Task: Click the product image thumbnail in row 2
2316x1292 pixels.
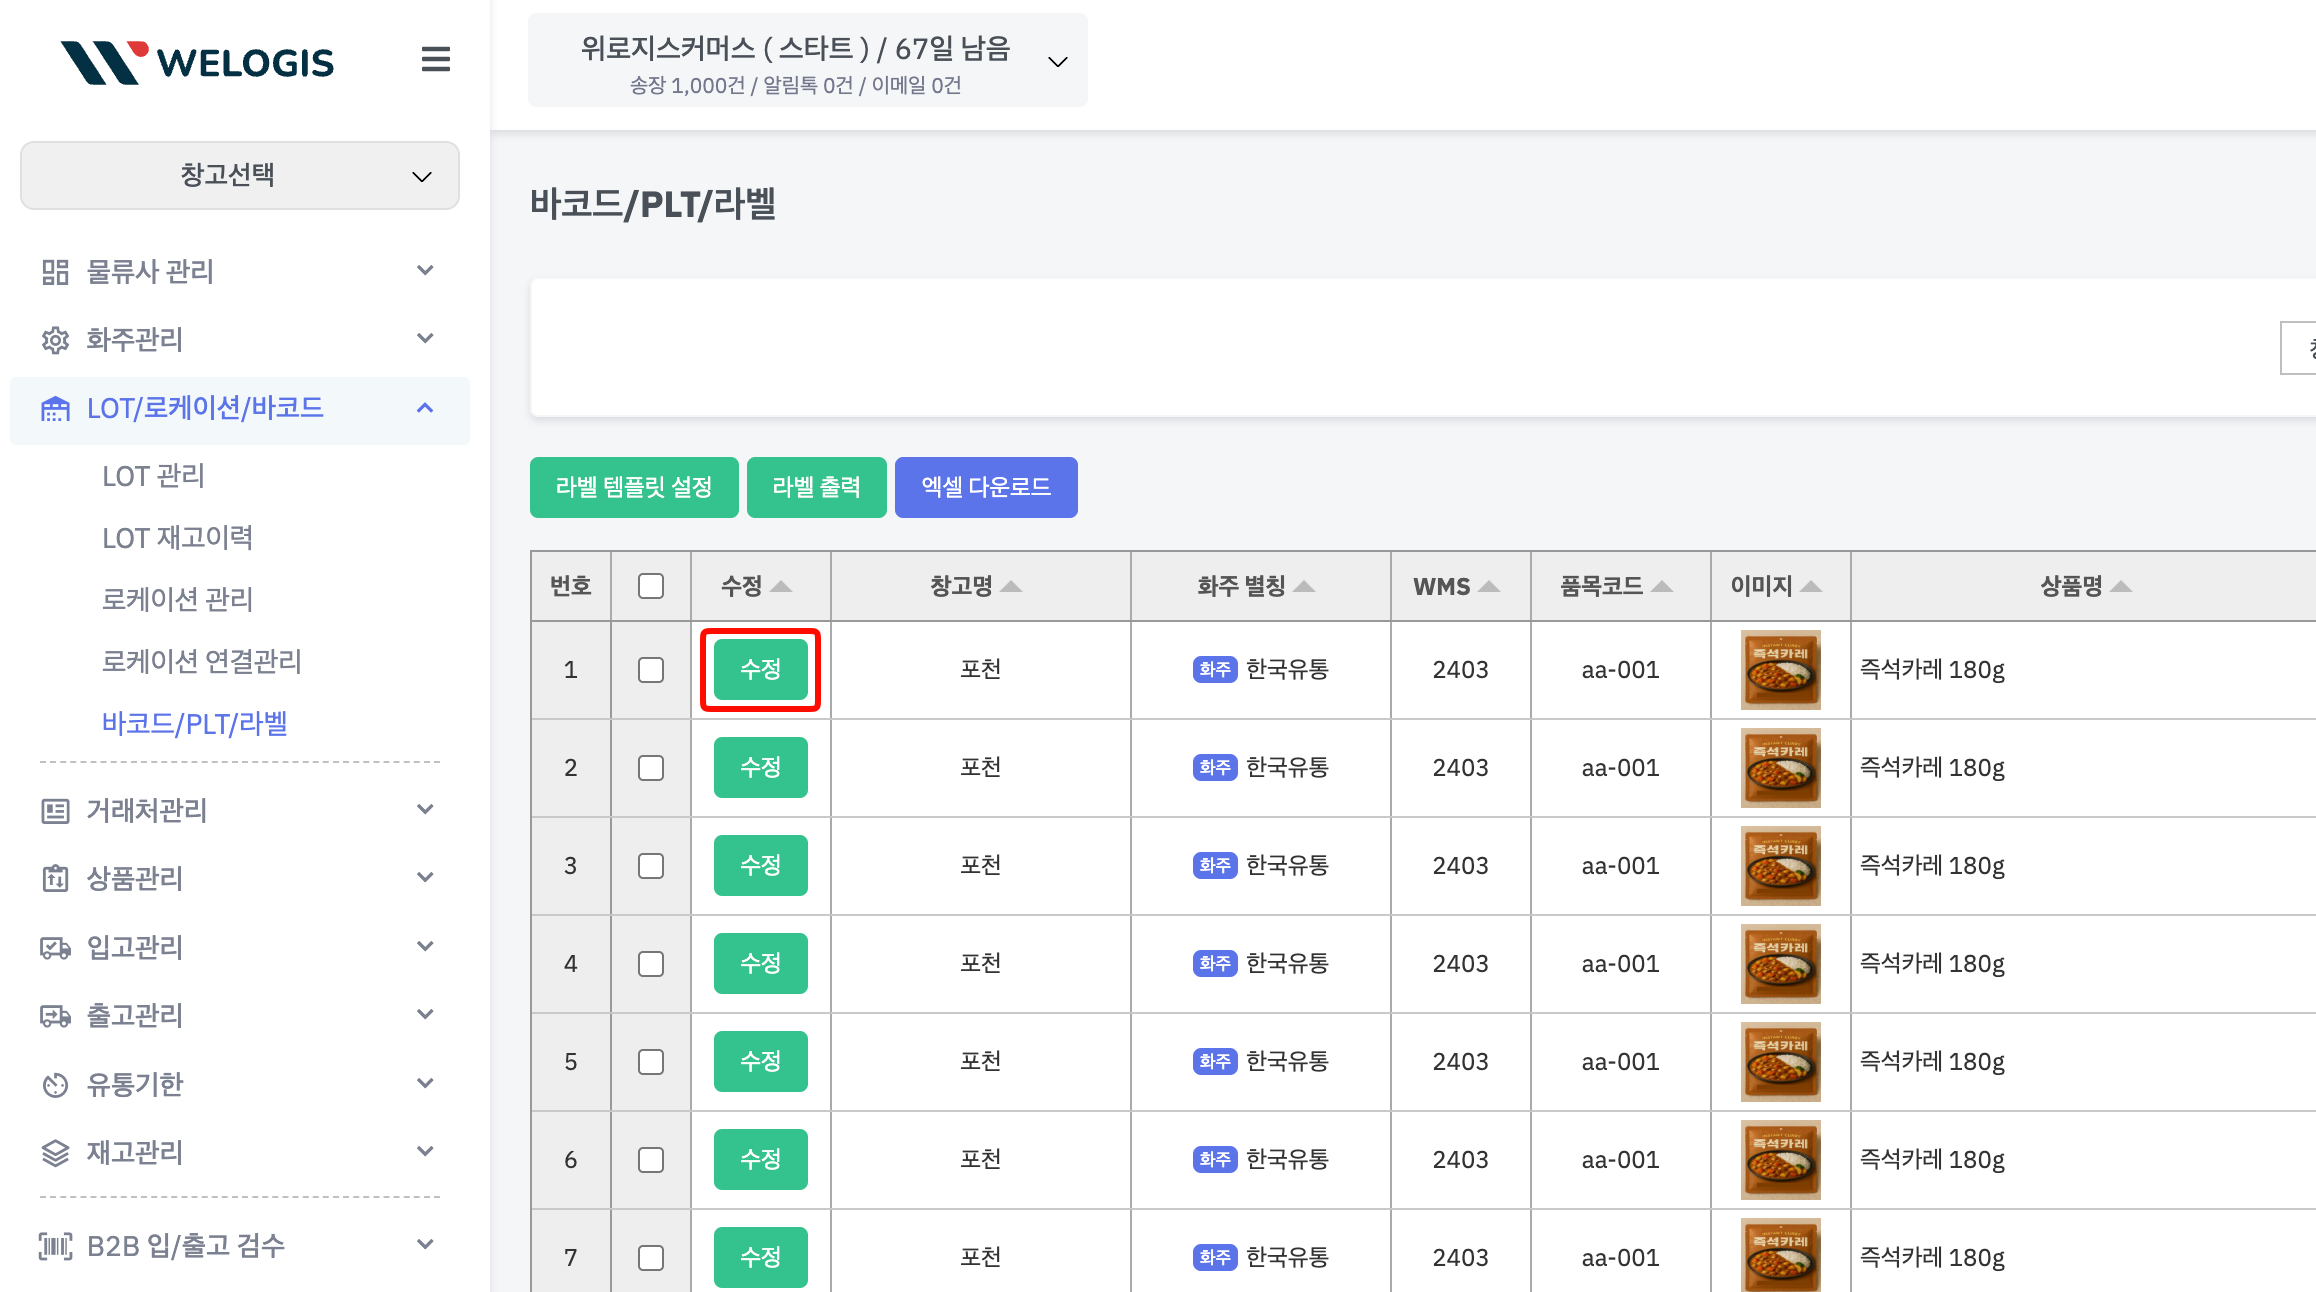Action: click(1780, 768)
